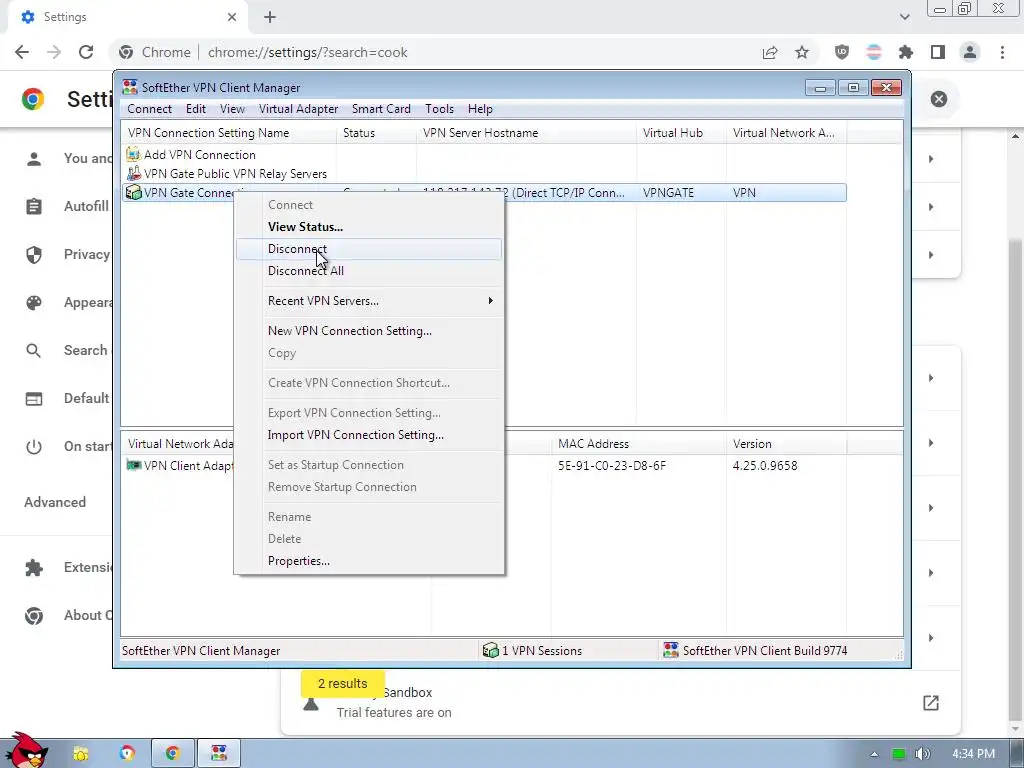Screen dimensions: 1024x768
Task: Click the VPN Sessions status bar icon
Action: pyautogui.click(x=490, y=650)
